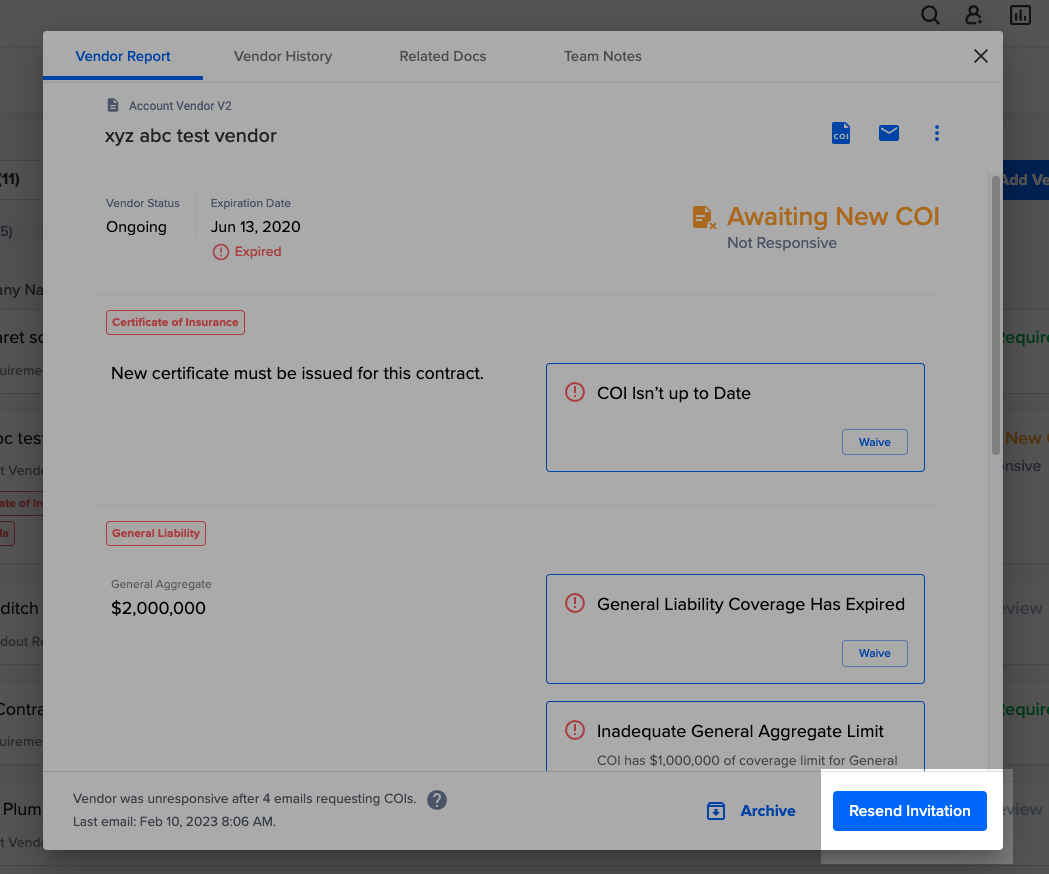This screenshot has height=874, width=1049.
Task: Archive this vendor
Action: [x=751, y=811]
